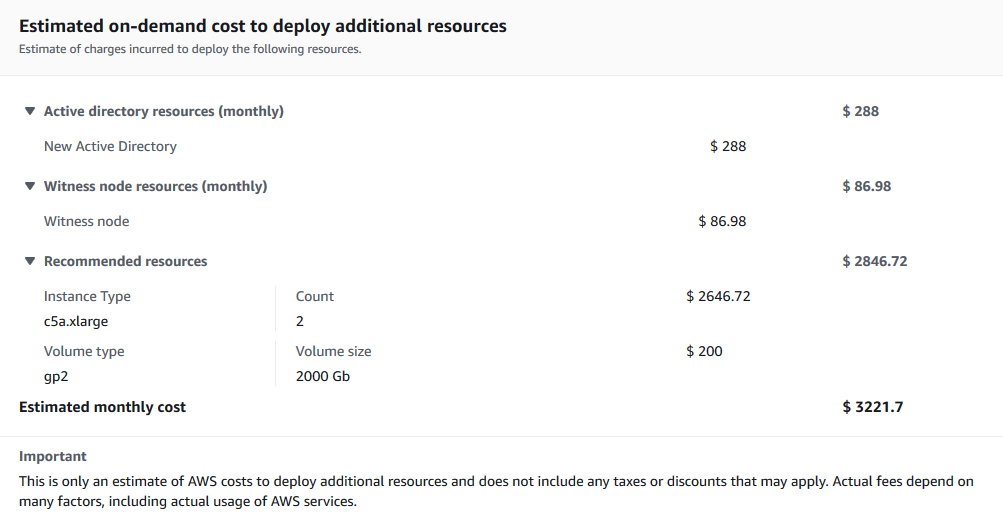Select the New Active Directory row label

(x=110, y=146)
